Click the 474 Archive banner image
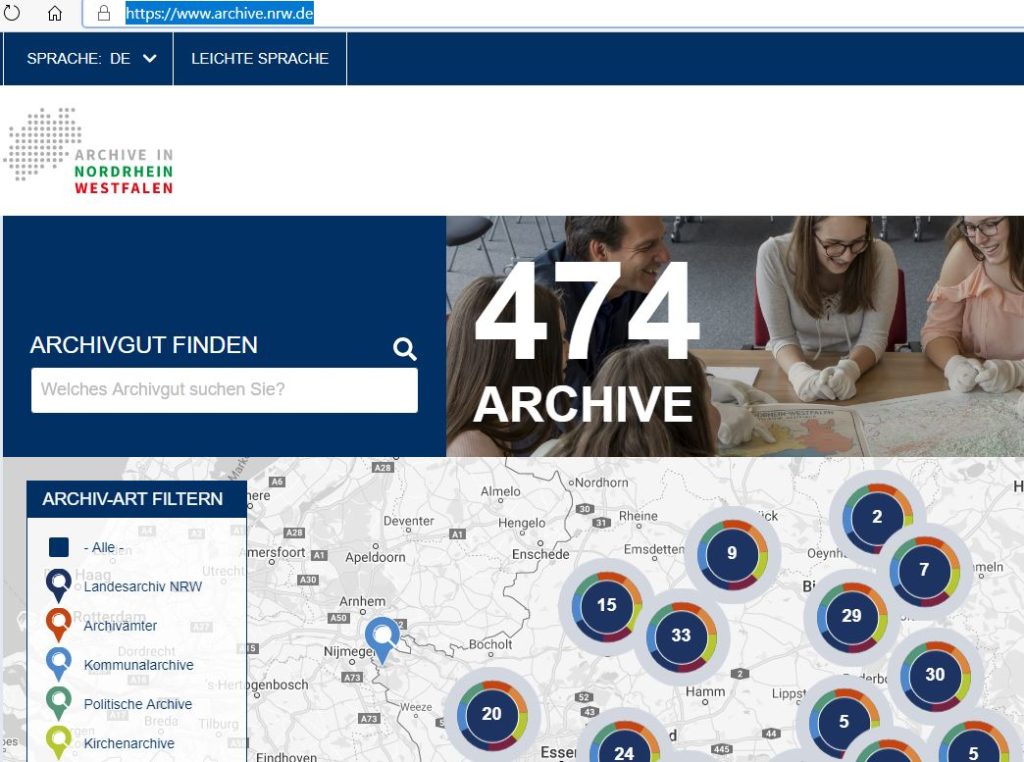Screen dimensions: 1024x762 click(735, 336)
